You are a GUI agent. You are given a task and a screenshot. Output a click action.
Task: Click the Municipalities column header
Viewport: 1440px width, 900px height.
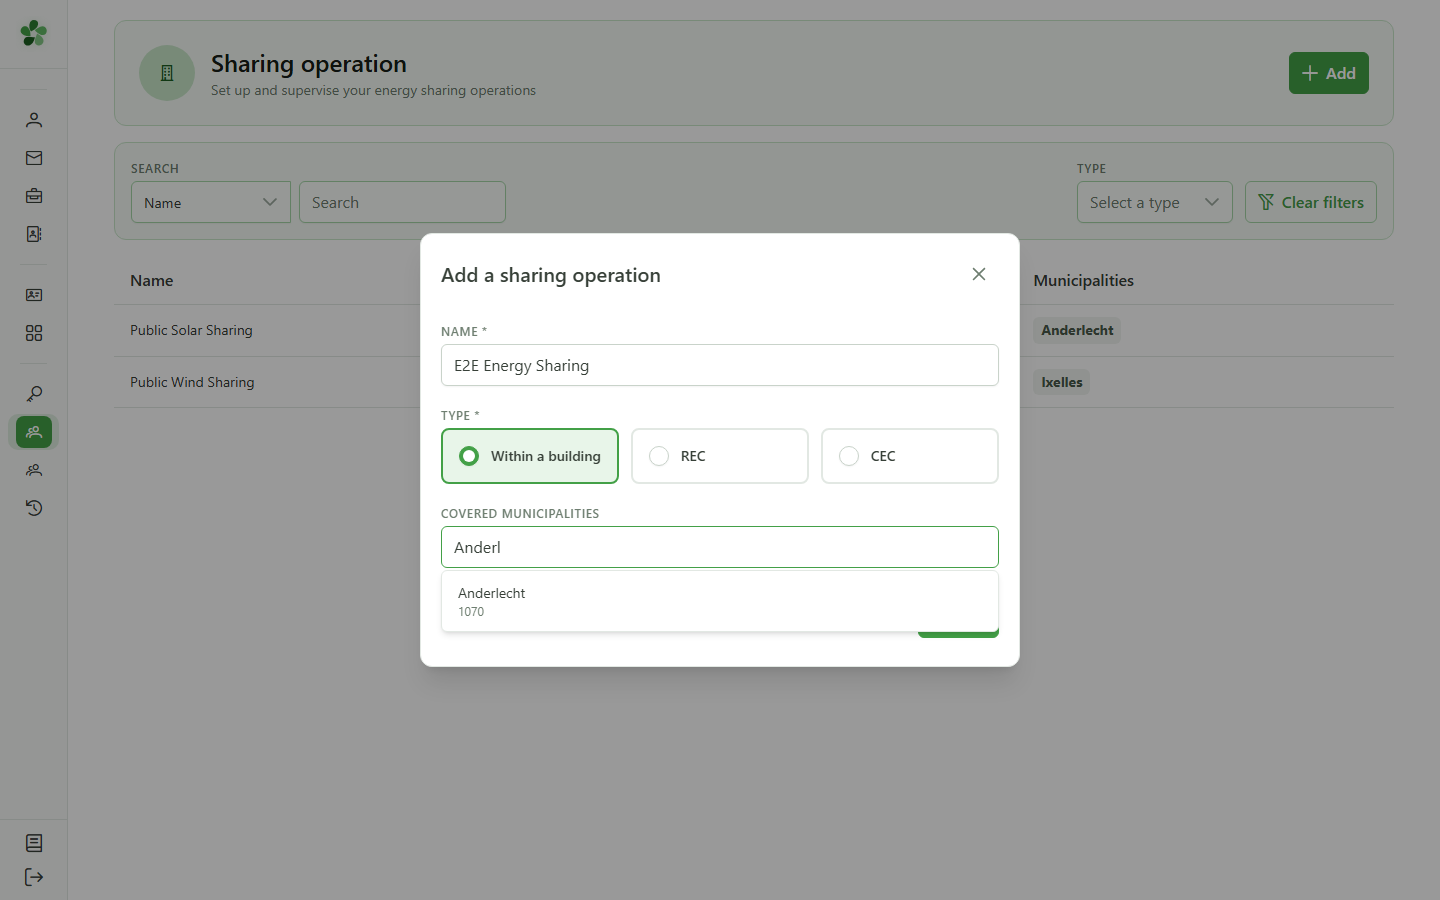click(x=1084, y=280)
